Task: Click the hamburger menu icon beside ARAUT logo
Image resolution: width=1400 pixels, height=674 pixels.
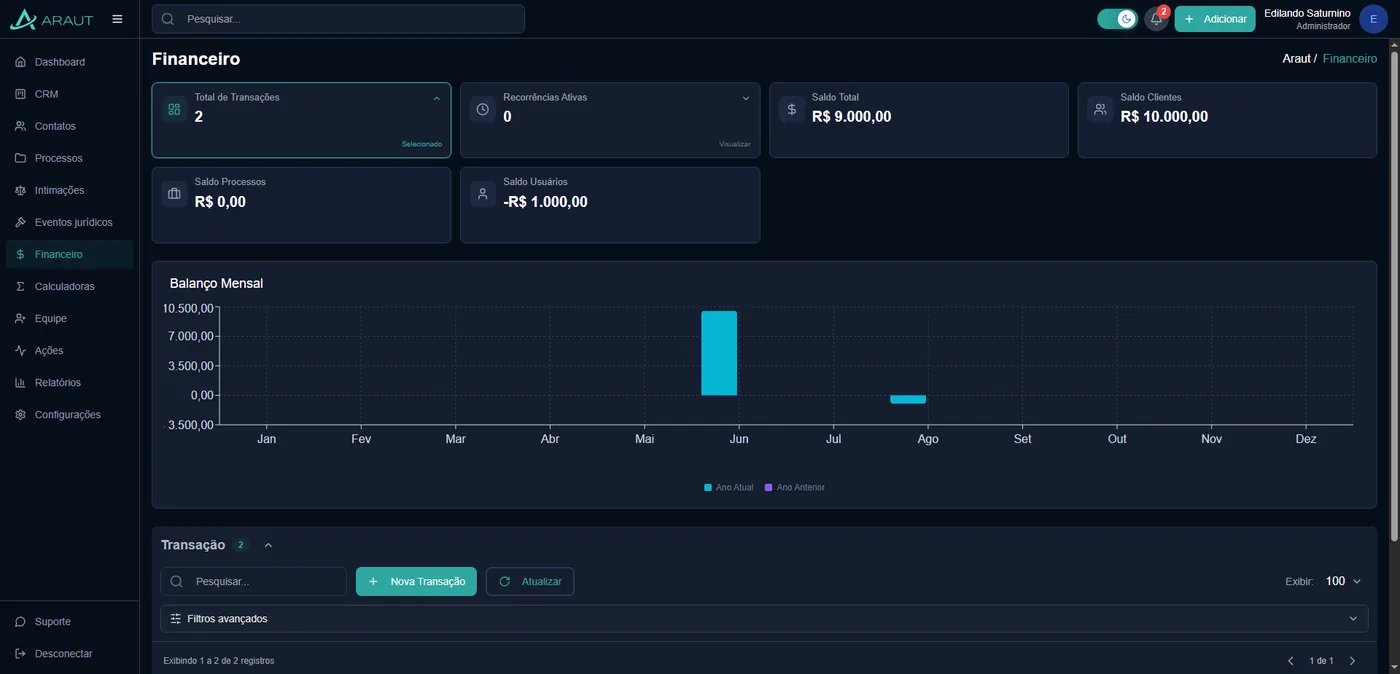Action: pyautogui.click(x=117, y=19)
